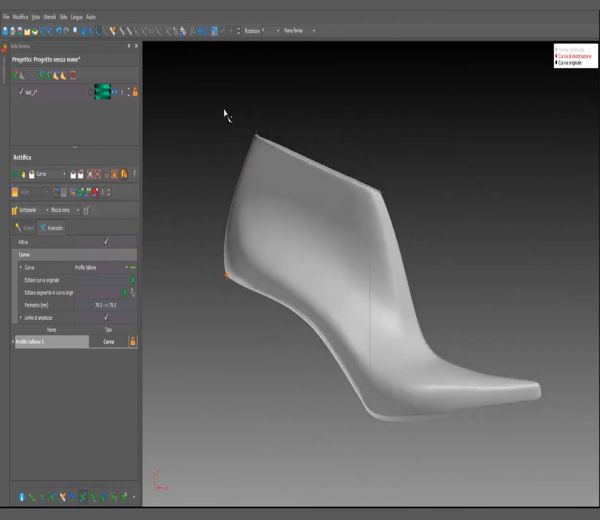Click the red square icon under the project name
600x520 pixels.
coord(73,75)
